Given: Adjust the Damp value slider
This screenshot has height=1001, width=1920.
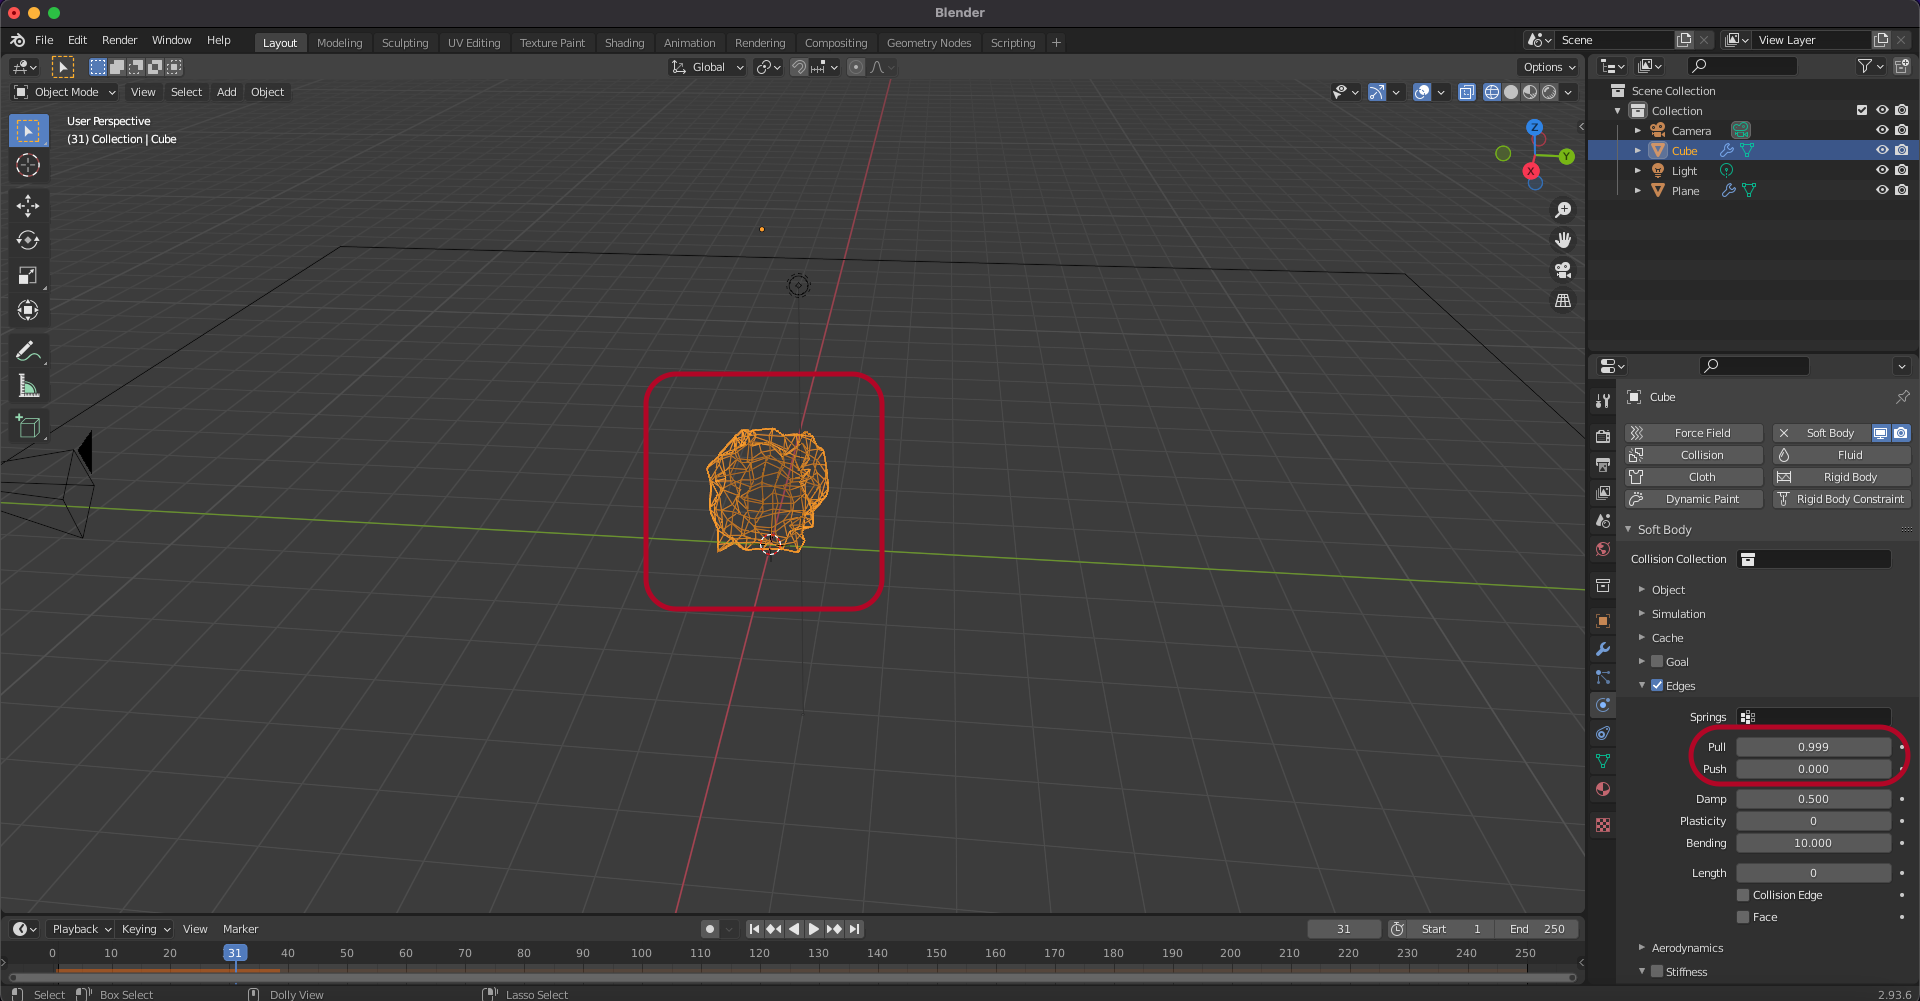Looking at the screenshot, I should pyautogui.click(x=1813, y=799).
